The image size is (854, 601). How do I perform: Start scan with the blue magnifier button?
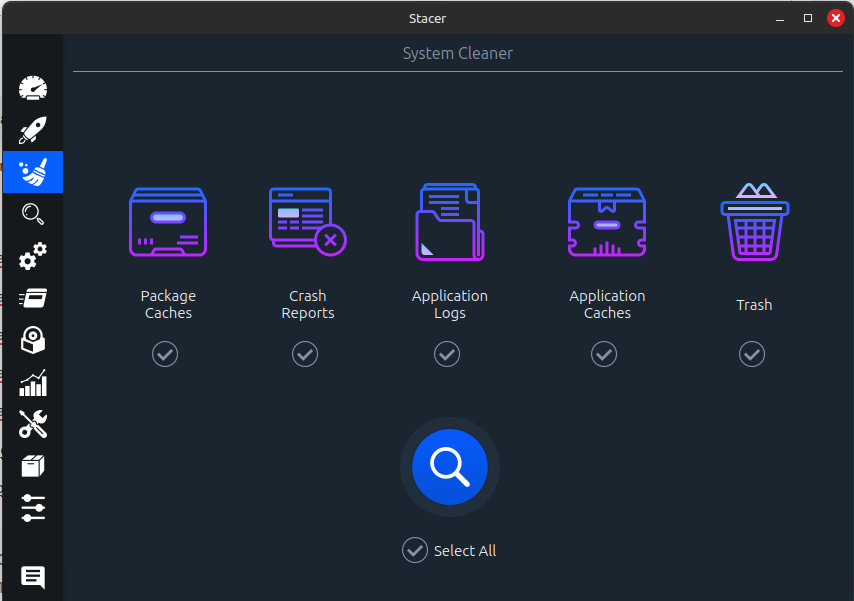click(x=450, y=466)
